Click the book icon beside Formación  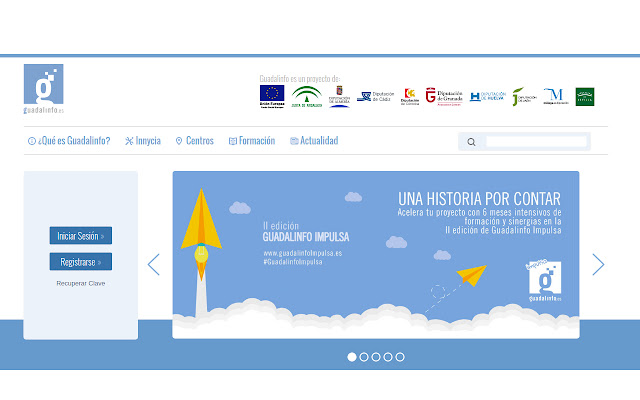click(233, 141)
